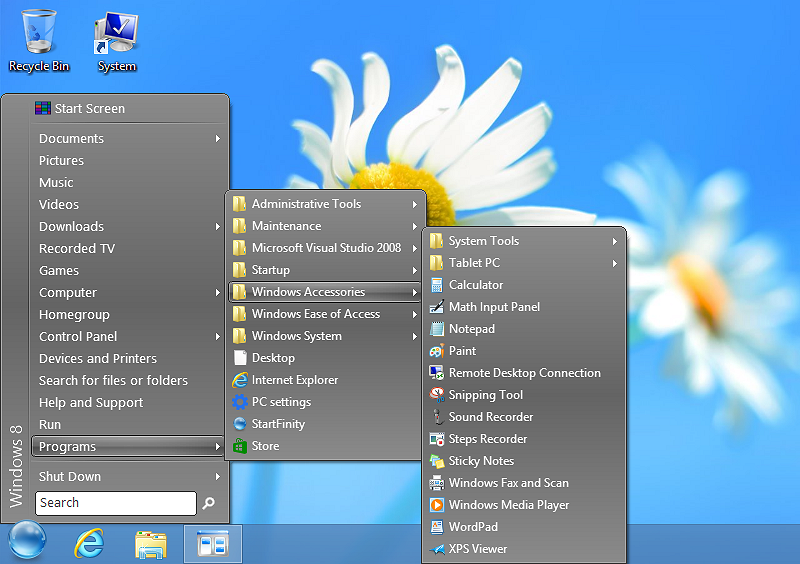
Task: Open the Videos menu item
Action: pyautogui.click(x=128, y=204)
